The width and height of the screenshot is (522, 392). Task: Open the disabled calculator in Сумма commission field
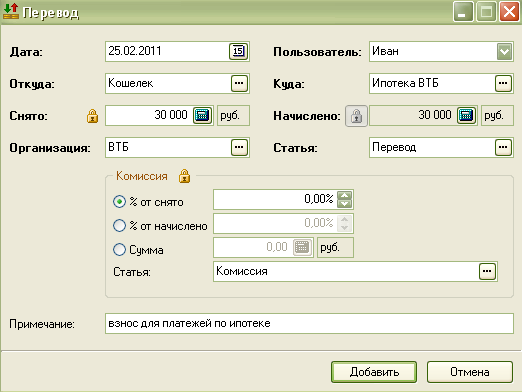pyautogui.click(x=302, y=247)
